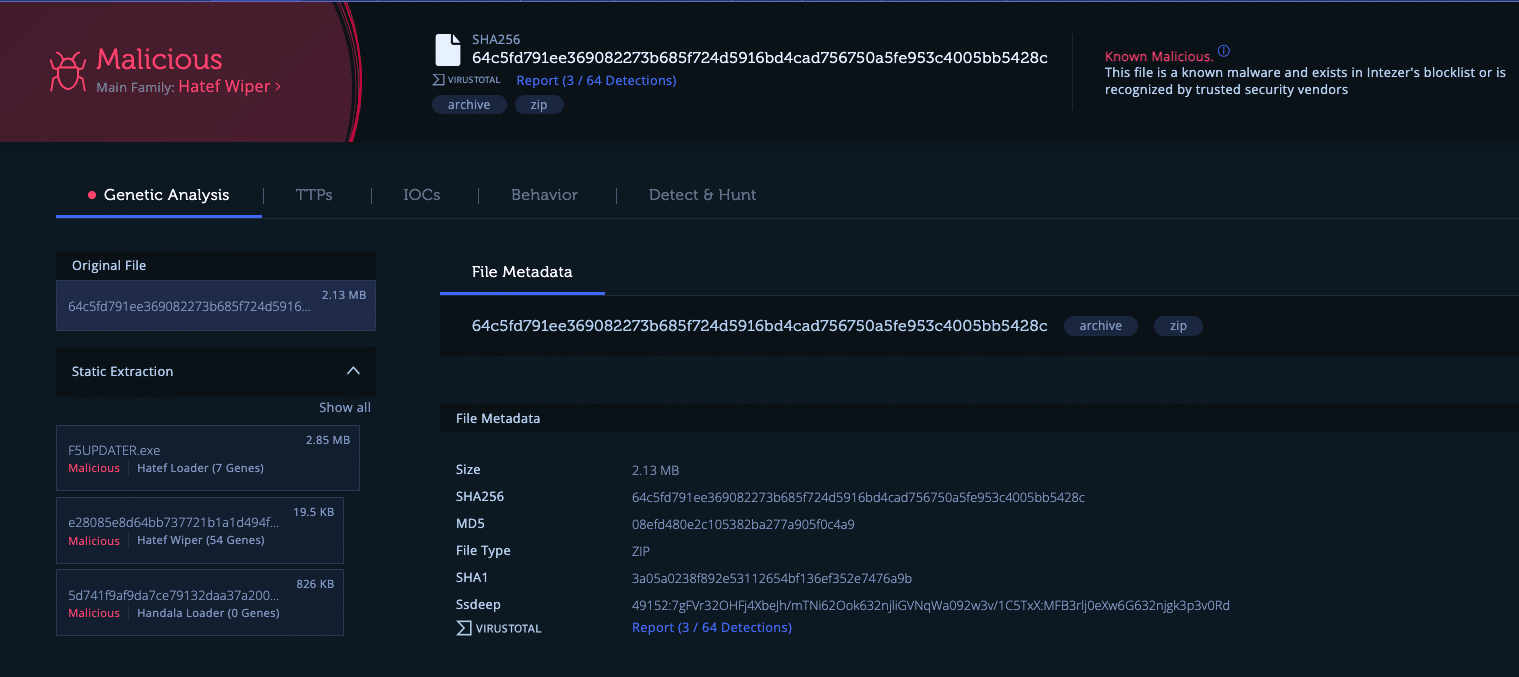Click the Known Malicious info icon
Image resolution: width=1519 pixels, height=677 pixels.
click(x=1224, y=52)
